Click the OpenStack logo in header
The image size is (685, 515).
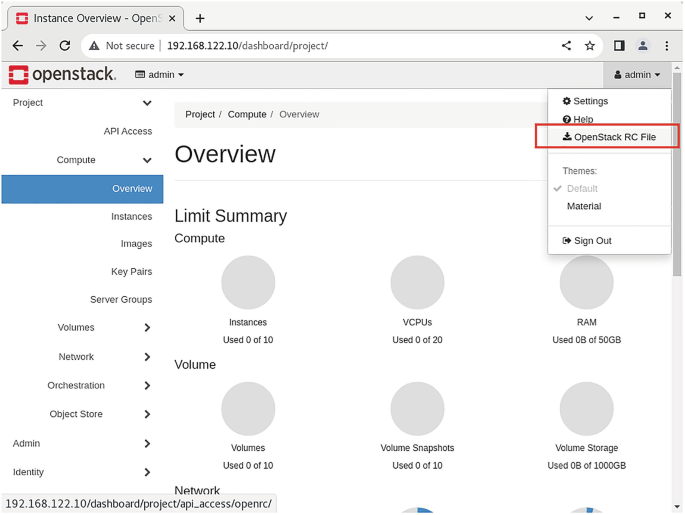62,75
